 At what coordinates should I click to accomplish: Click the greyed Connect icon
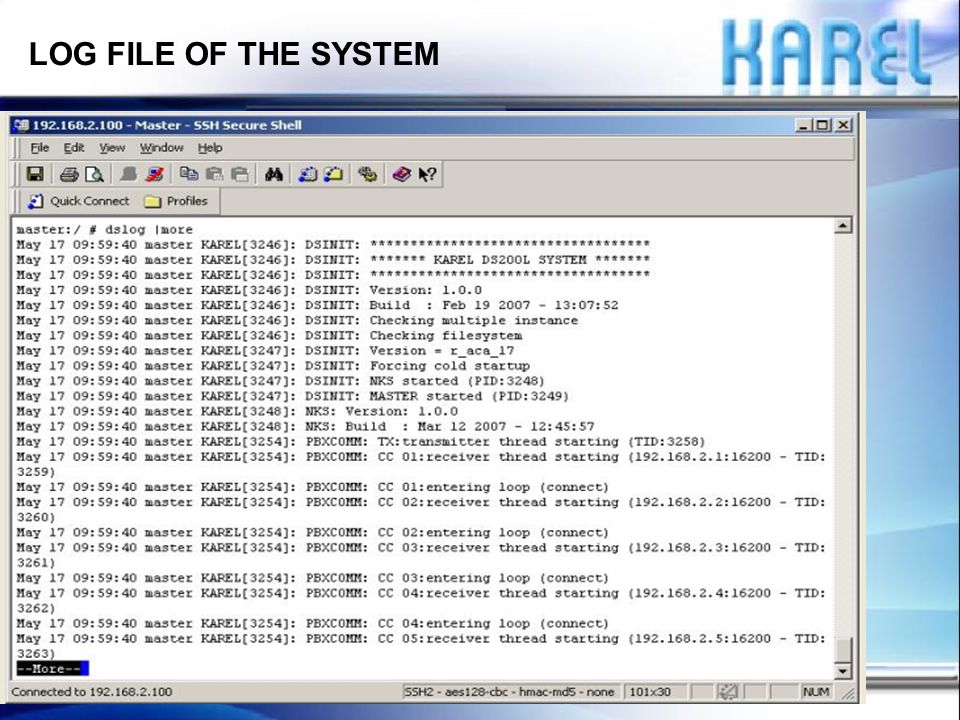point(129,174)
